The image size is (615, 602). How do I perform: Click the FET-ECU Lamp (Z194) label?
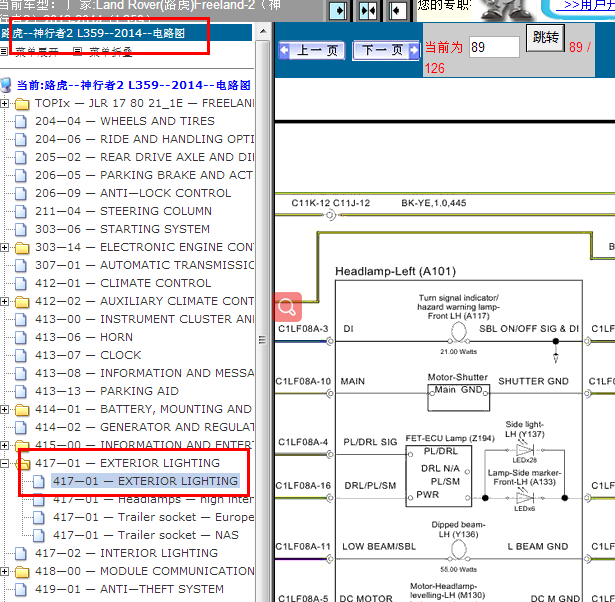coord(450,438)
